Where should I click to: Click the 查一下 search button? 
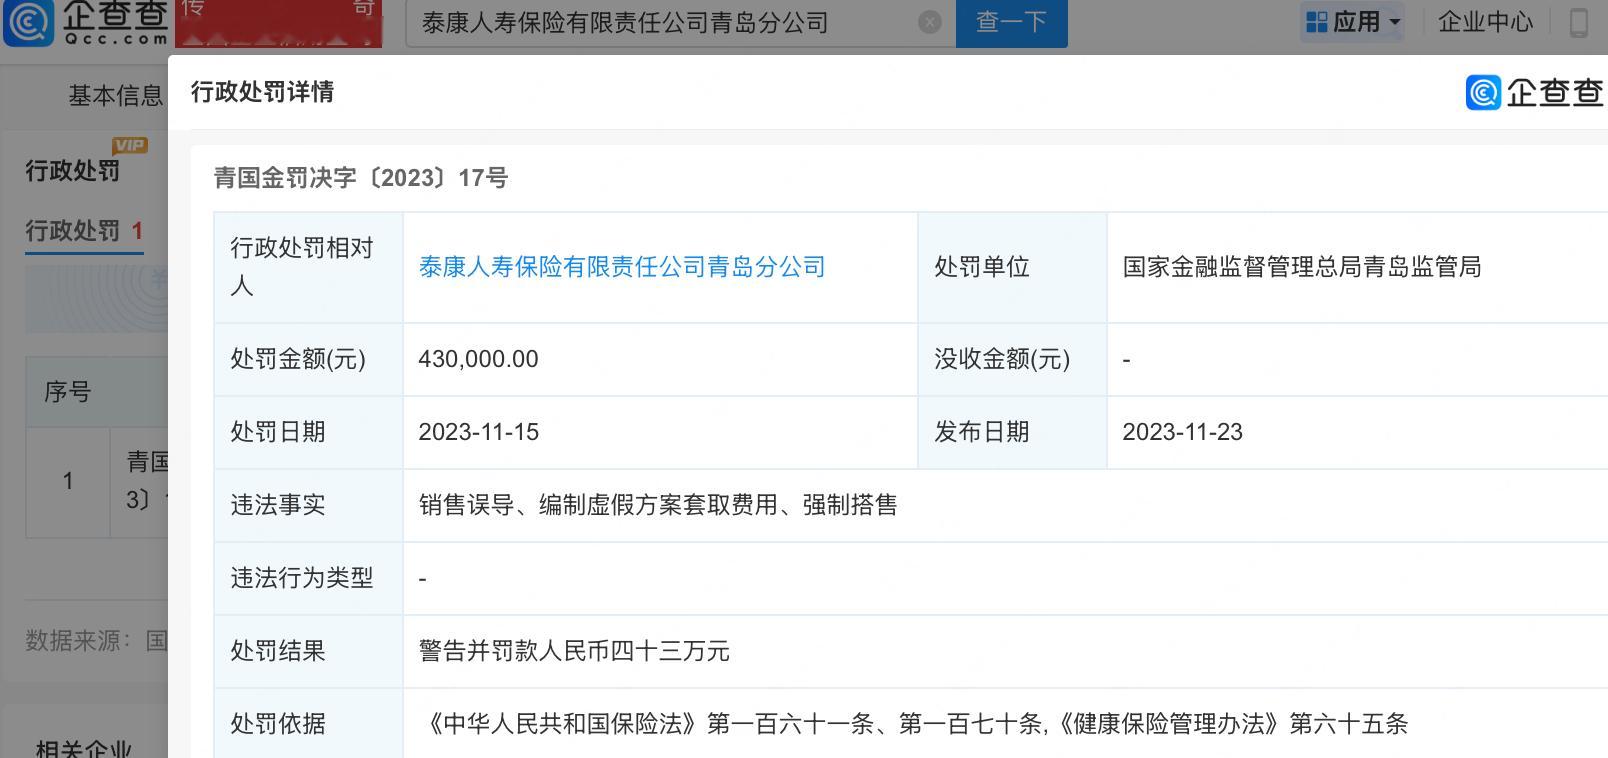(x=1011, y=23)
